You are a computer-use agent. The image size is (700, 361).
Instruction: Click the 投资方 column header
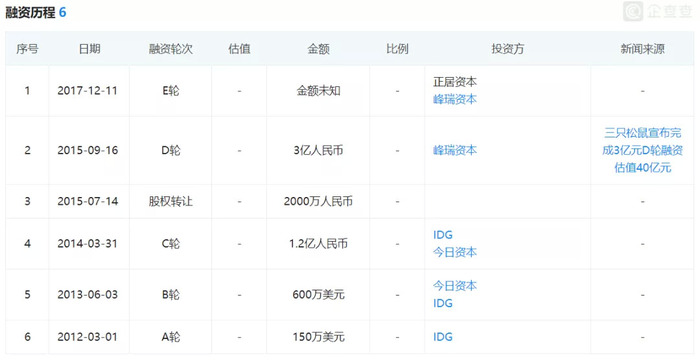508,49
